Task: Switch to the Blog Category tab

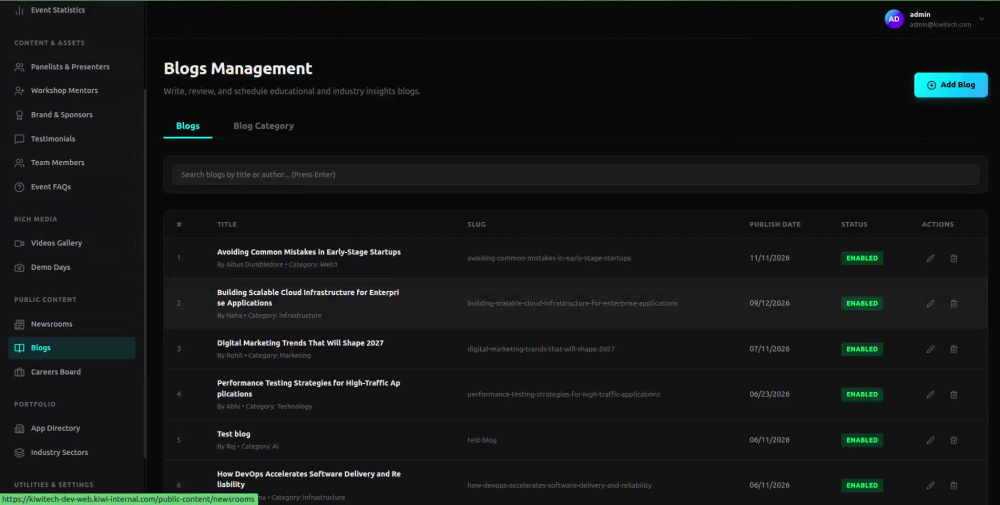Action: 263,126
